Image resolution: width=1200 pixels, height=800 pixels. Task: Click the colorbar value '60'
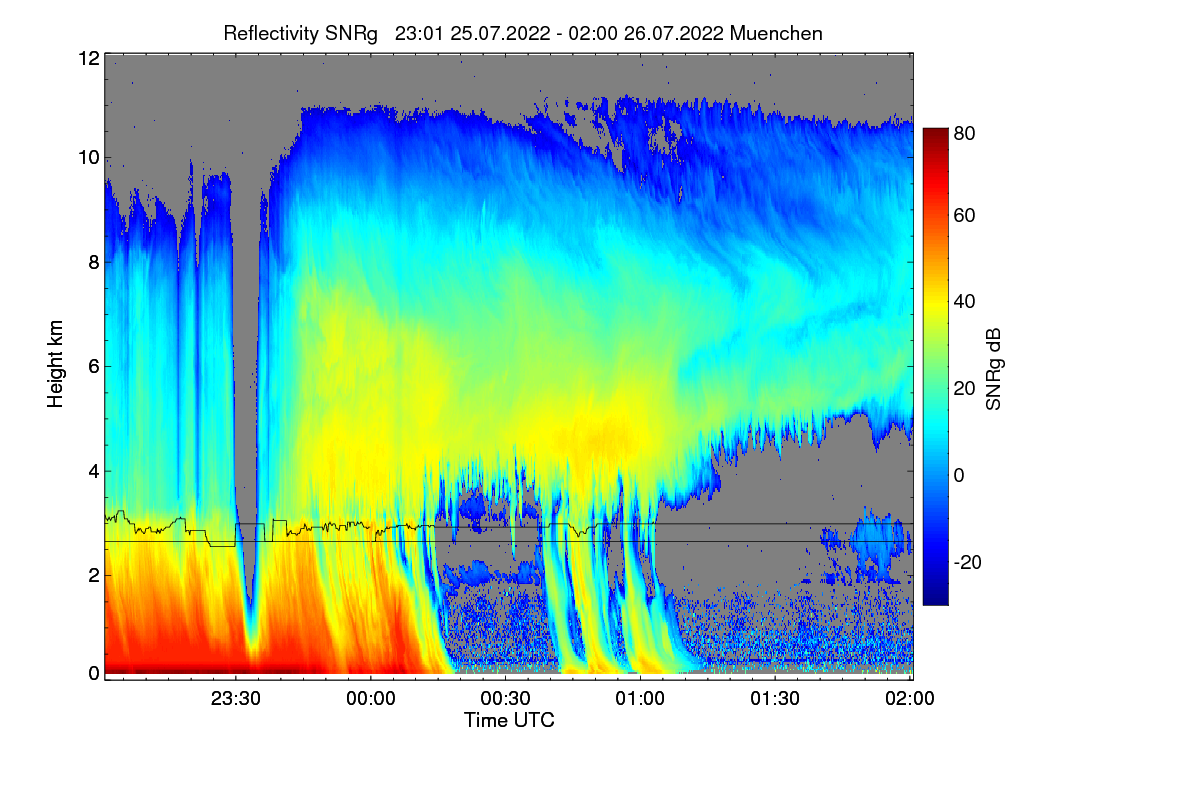click(964, 216)
